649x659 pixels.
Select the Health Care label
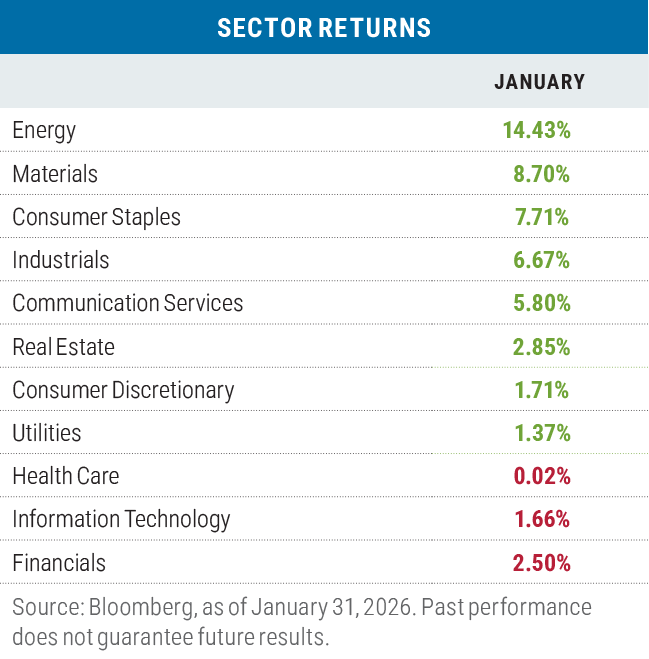pyautogui.click(x=65, y=476)
